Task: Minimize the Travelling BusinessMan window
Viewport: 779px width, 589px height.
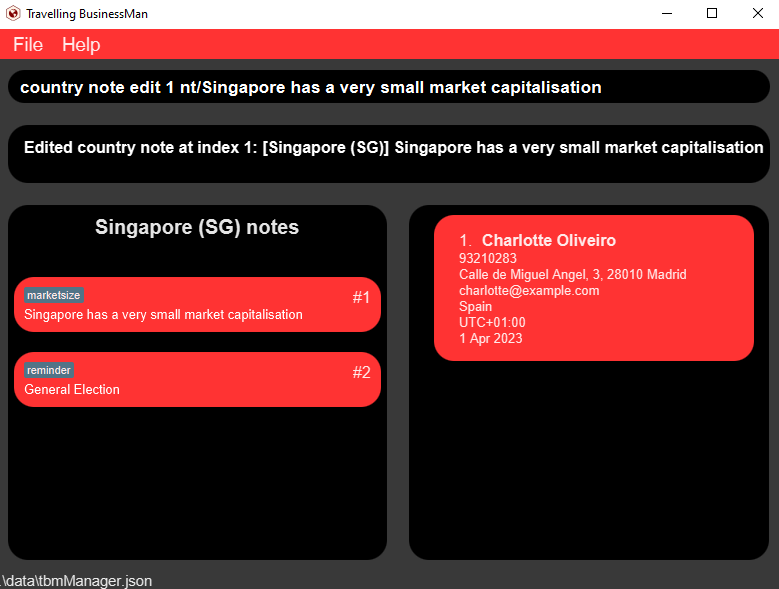Action: click(667, 13)
